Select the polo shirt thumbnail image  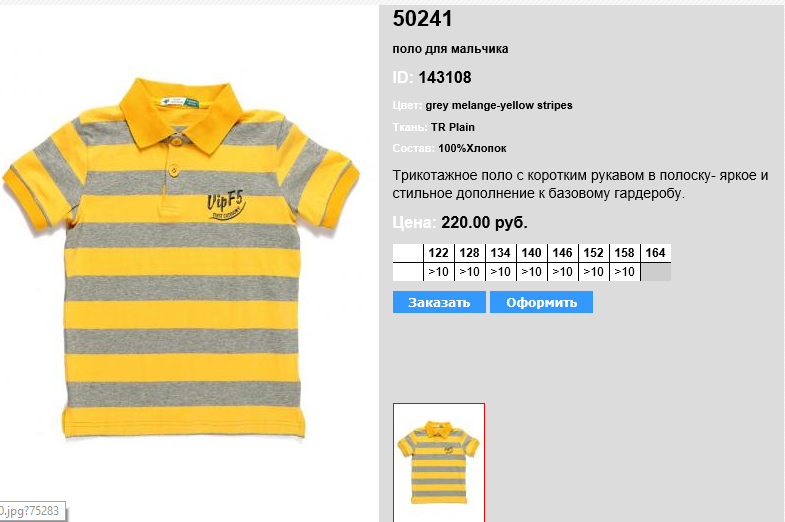(439, 462)
